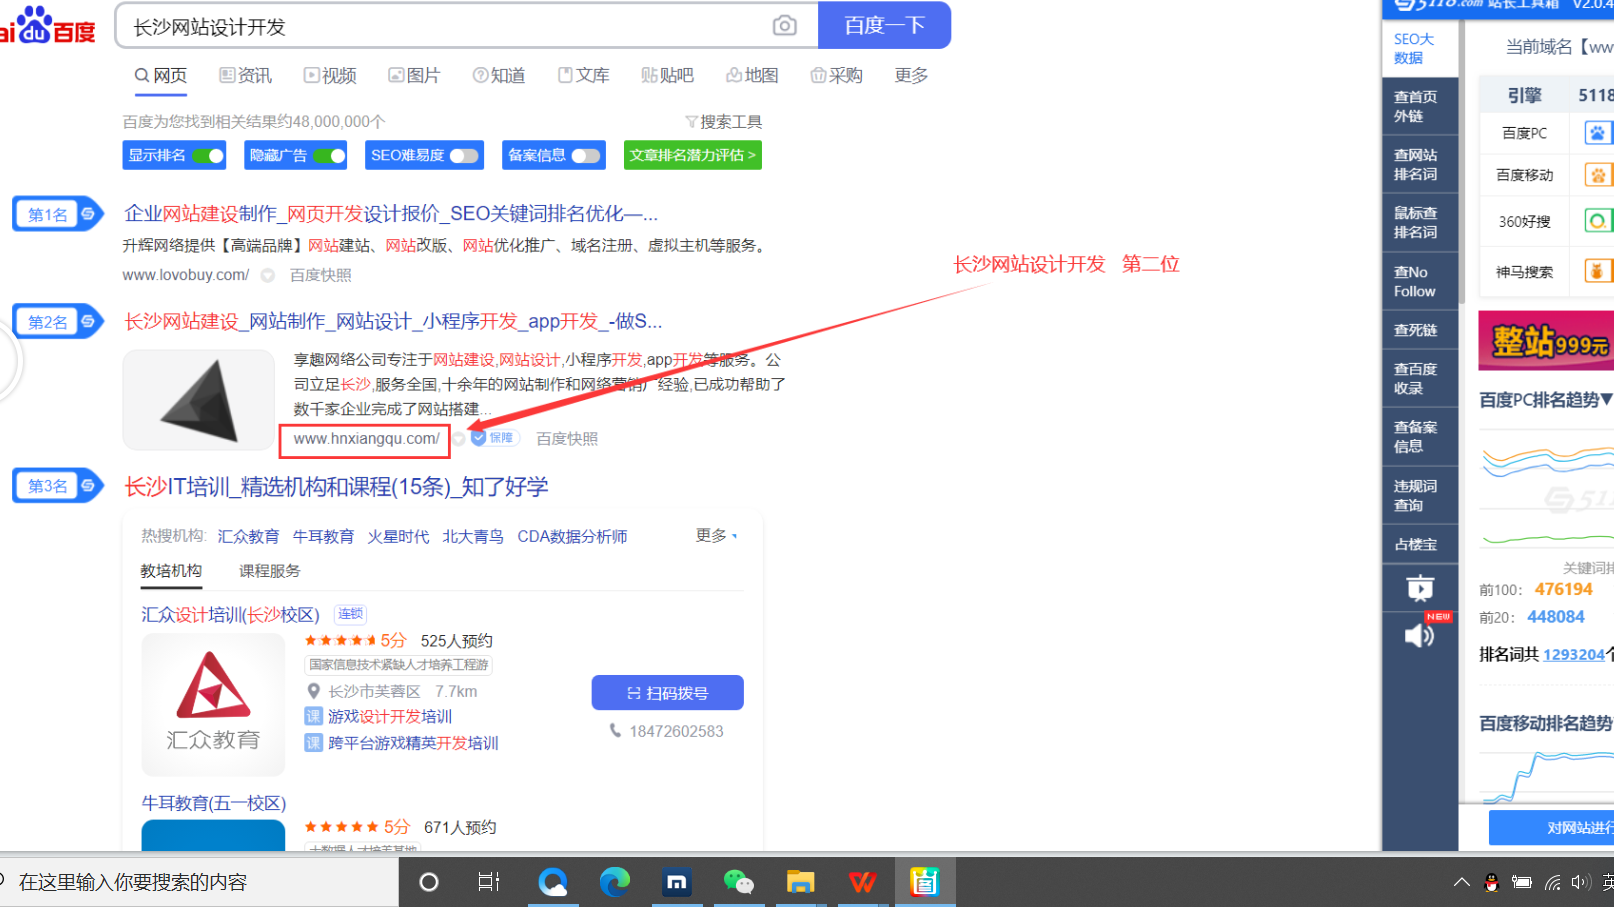Open the 采购 tab
The width and height of the screenshot is (1614, 907).
[836, 76]
